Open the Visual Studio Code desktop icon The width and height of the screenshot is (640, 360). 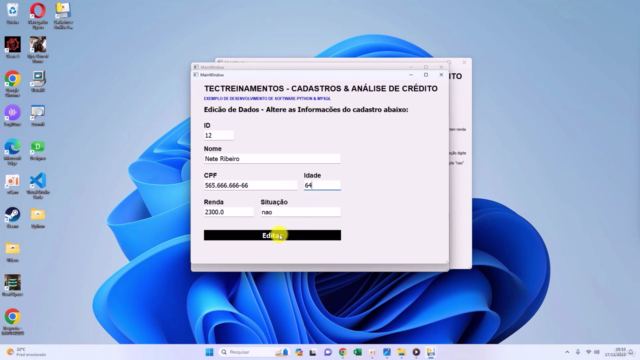click(x=38, y=185)
